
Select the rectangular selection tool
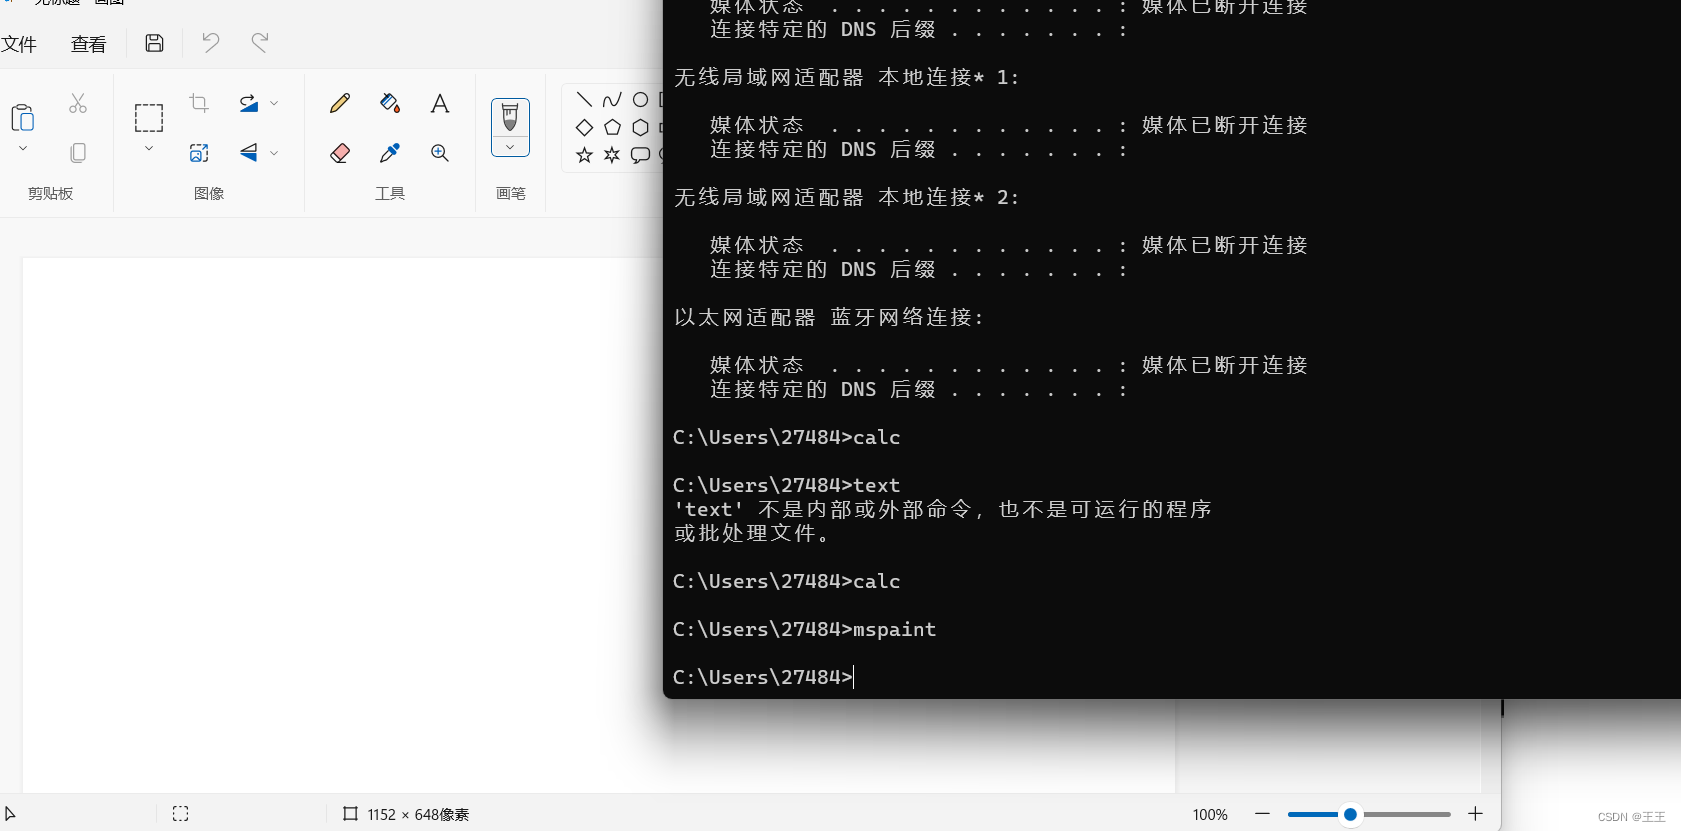149,118
